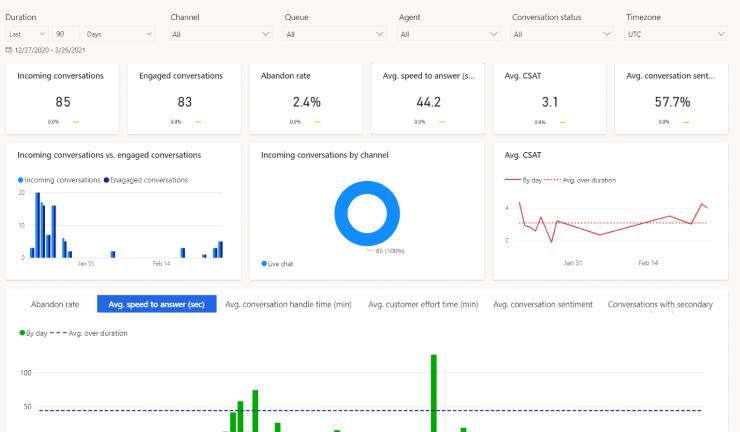Click the Live chat legend marker

tap(264, 263)
